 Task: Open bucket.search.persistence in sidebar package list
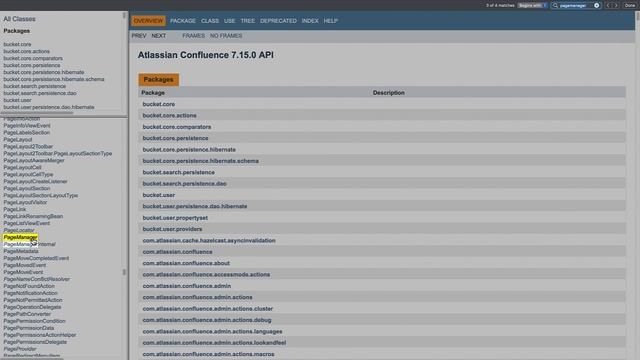click(x=35, y=86)
